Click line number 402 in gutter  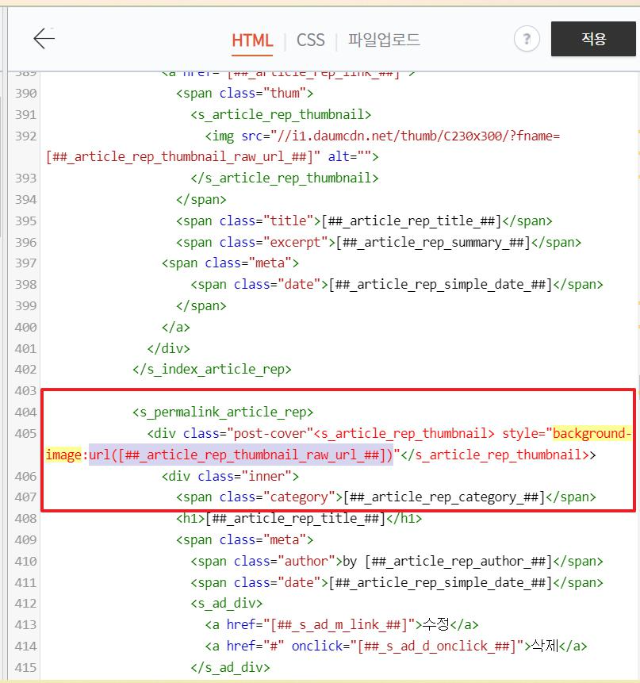(x=26, y=369)
